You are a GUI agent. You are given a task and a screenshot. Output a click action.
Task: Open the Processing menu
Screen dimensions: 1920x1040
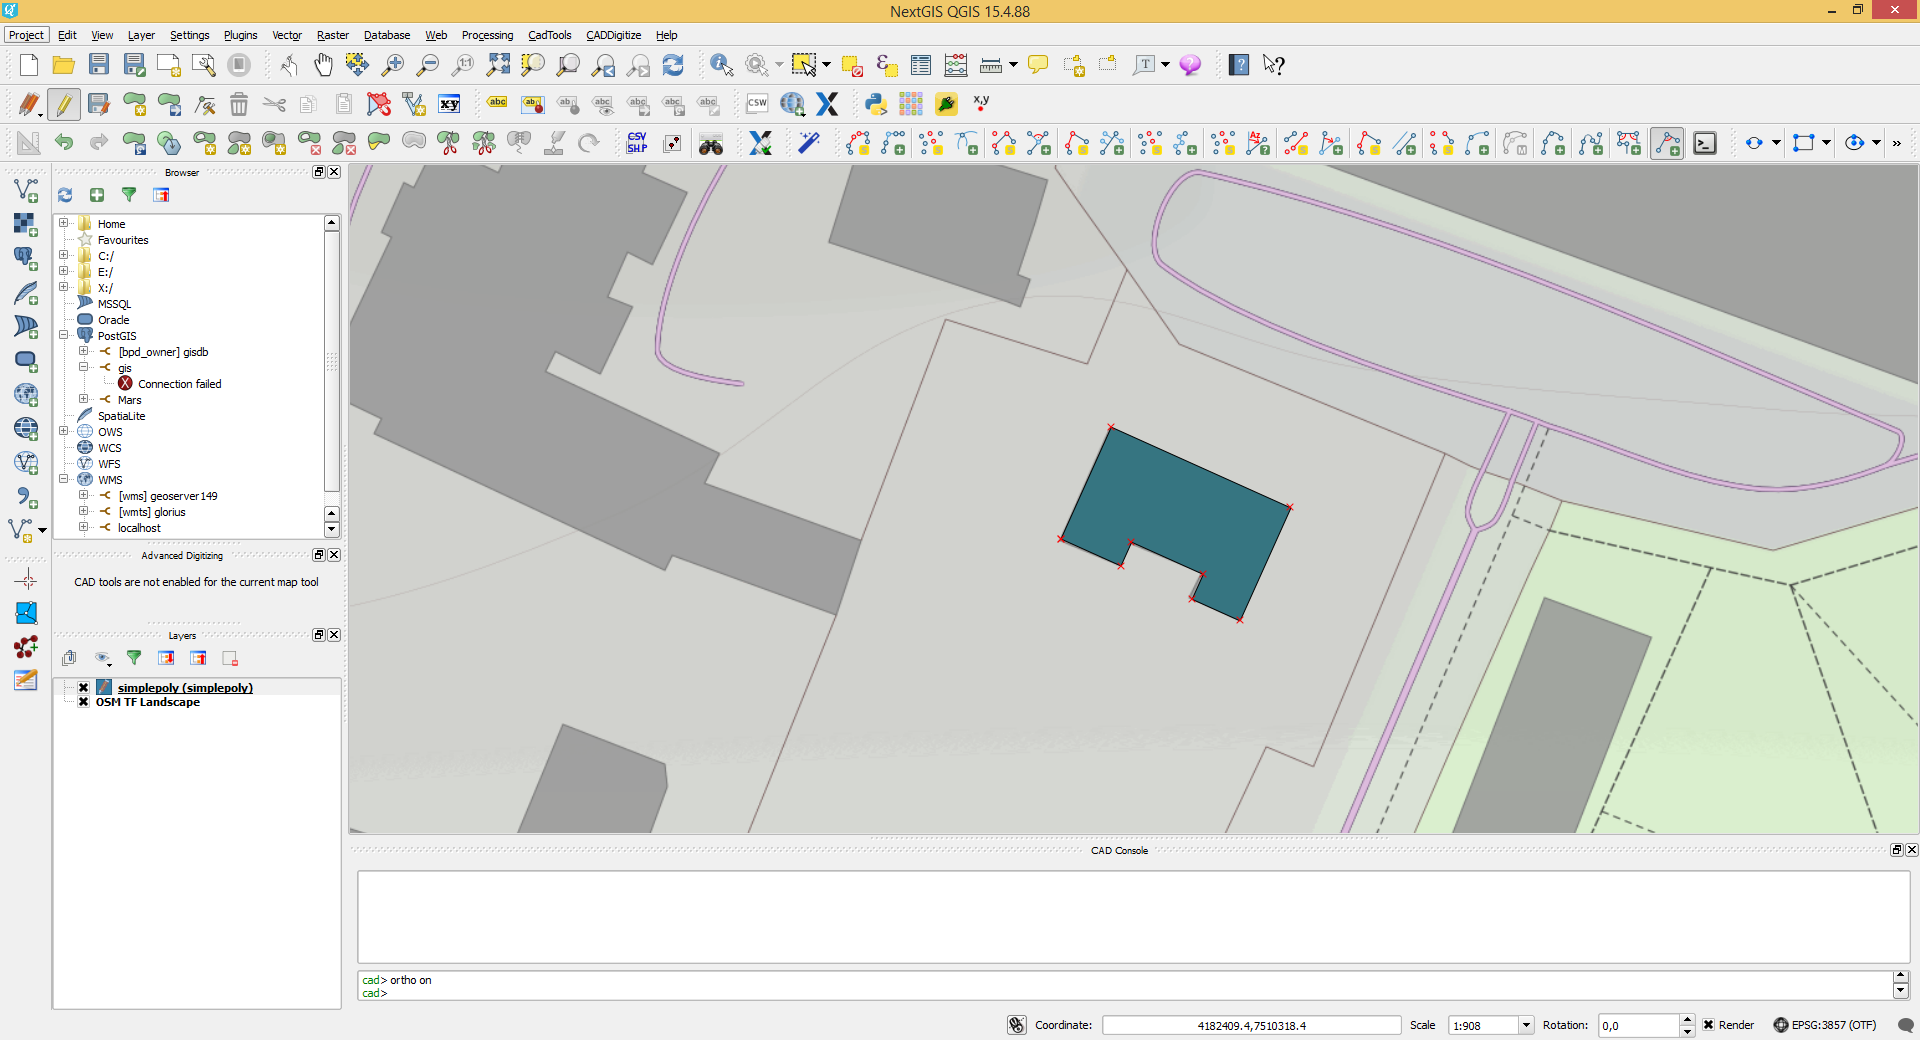(487, 35)
